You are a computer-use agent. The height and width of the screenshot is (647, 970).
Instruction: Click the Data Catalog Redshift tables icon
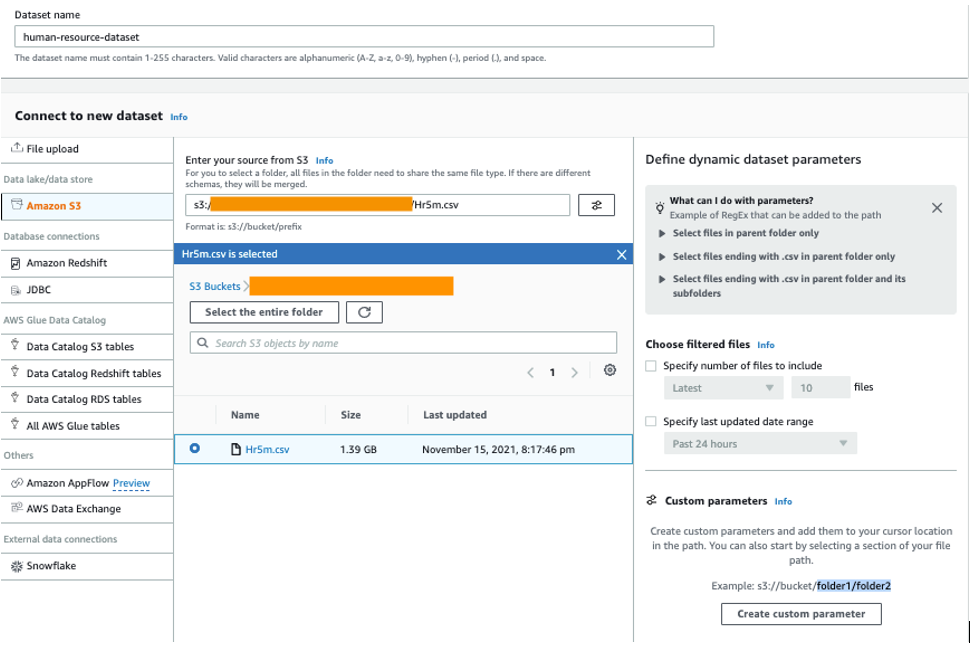(x=15, y=372)
